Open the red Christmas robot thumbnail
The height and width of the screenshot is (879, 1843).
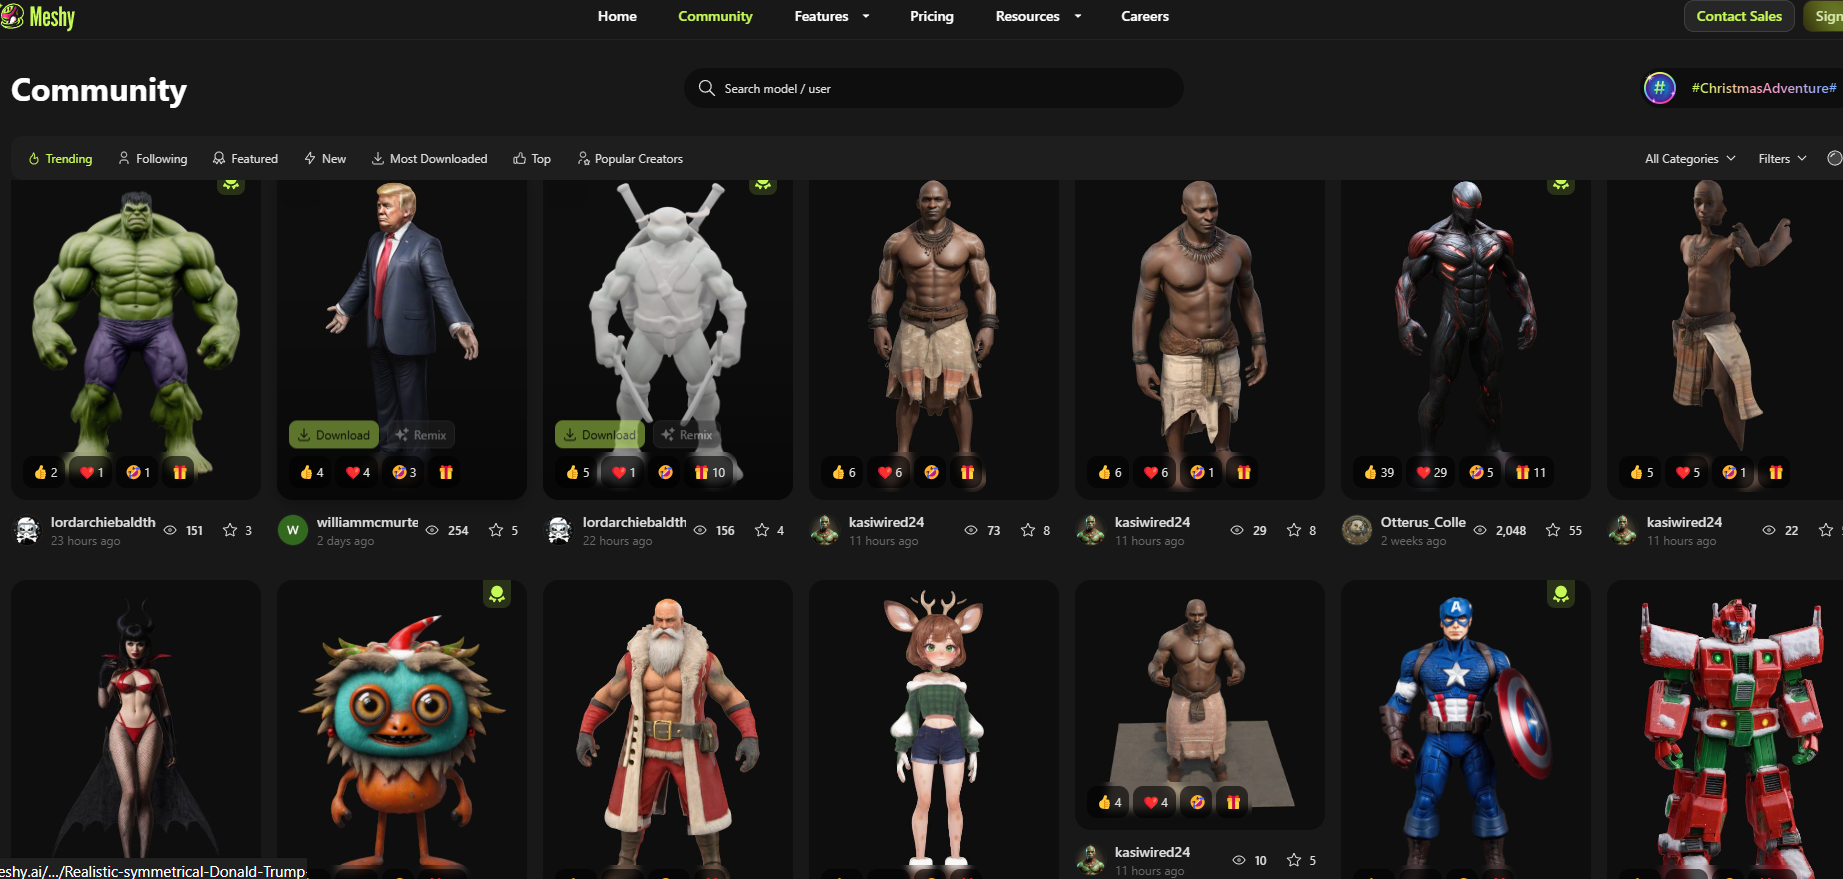(x=1725, y=730)
